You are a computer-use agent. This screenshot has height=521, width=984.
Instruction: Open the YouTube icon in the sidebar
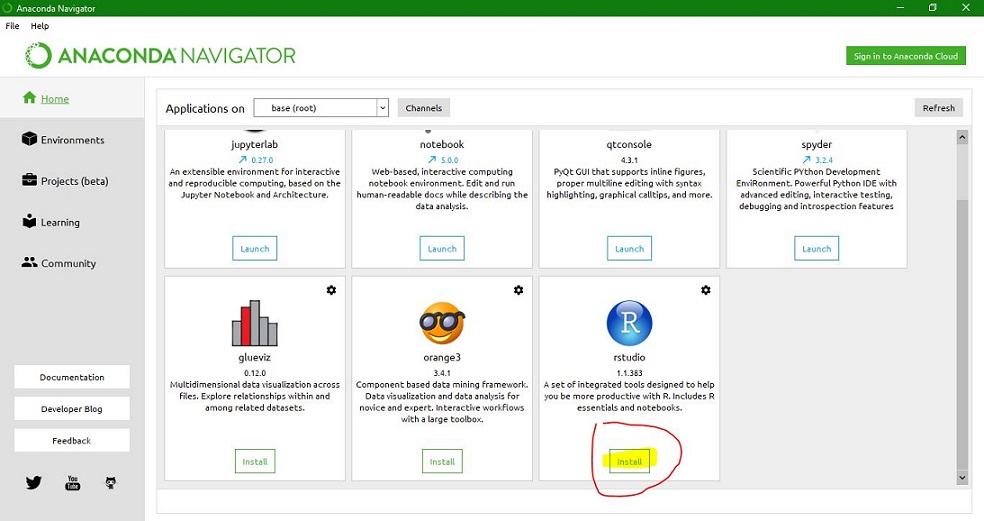click(73, 482)
